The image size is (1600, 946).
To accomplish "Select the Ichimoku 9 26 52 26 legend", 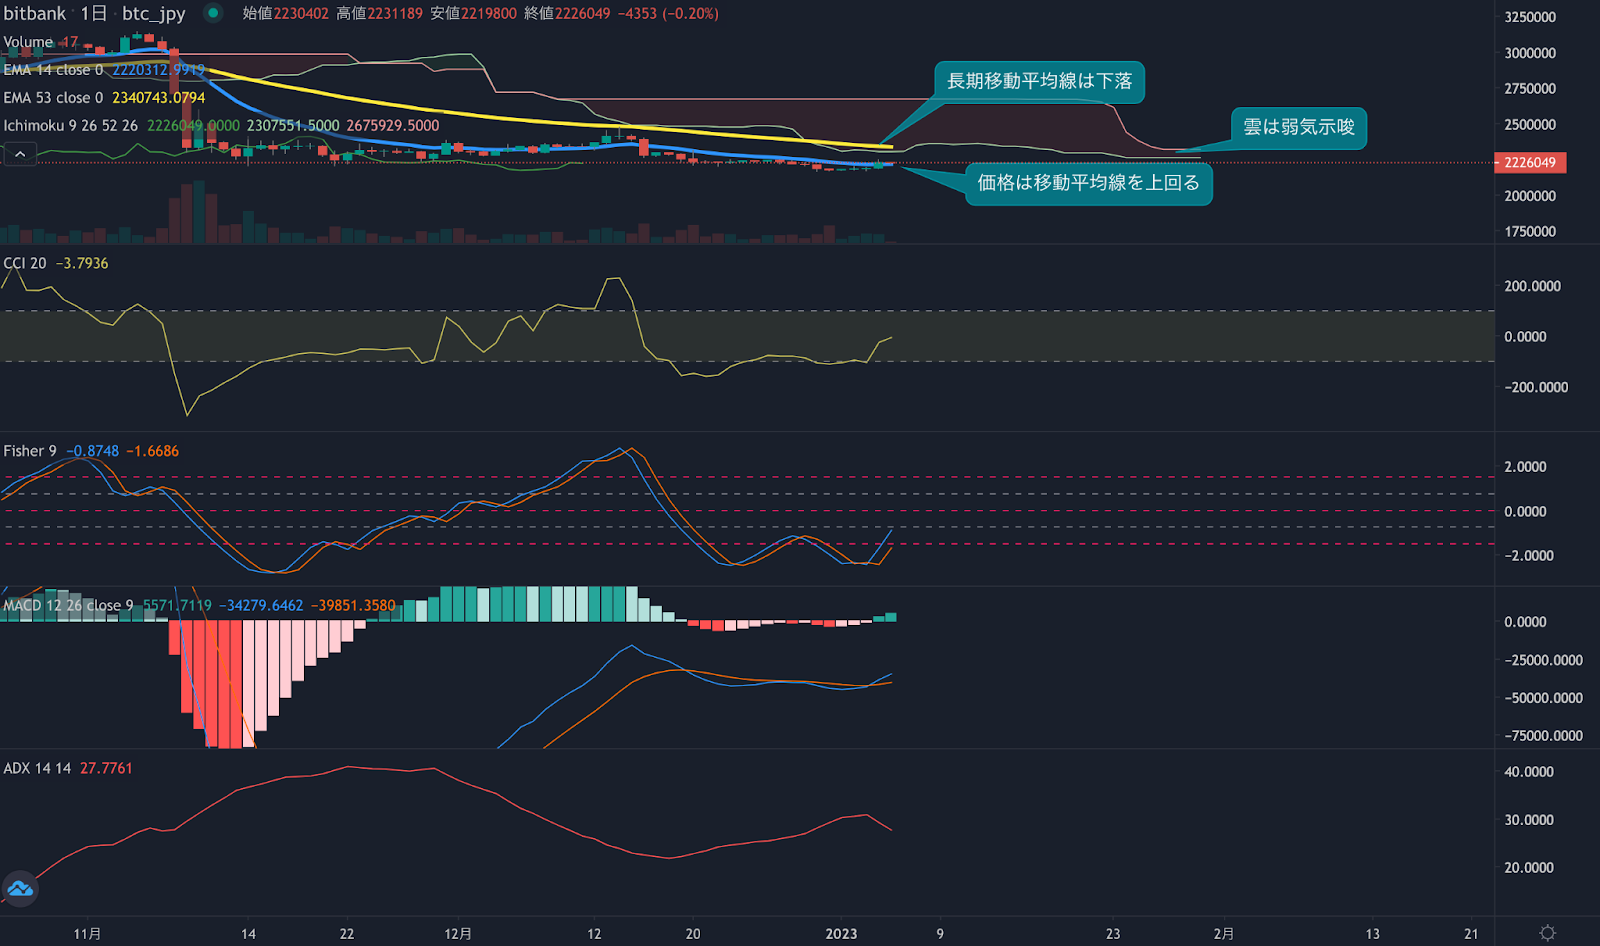I will point(71,126).
